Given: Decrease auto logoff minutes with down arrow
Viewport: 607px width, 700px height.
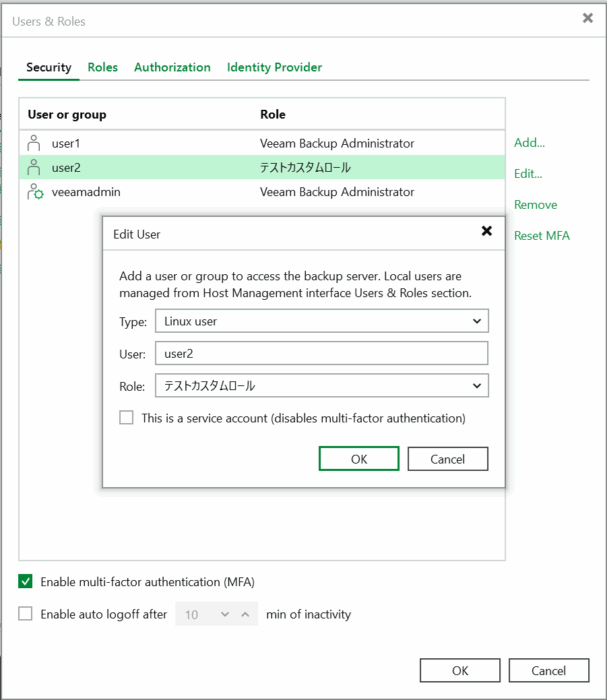Looking at the screenshot, I should click(225, 614).
